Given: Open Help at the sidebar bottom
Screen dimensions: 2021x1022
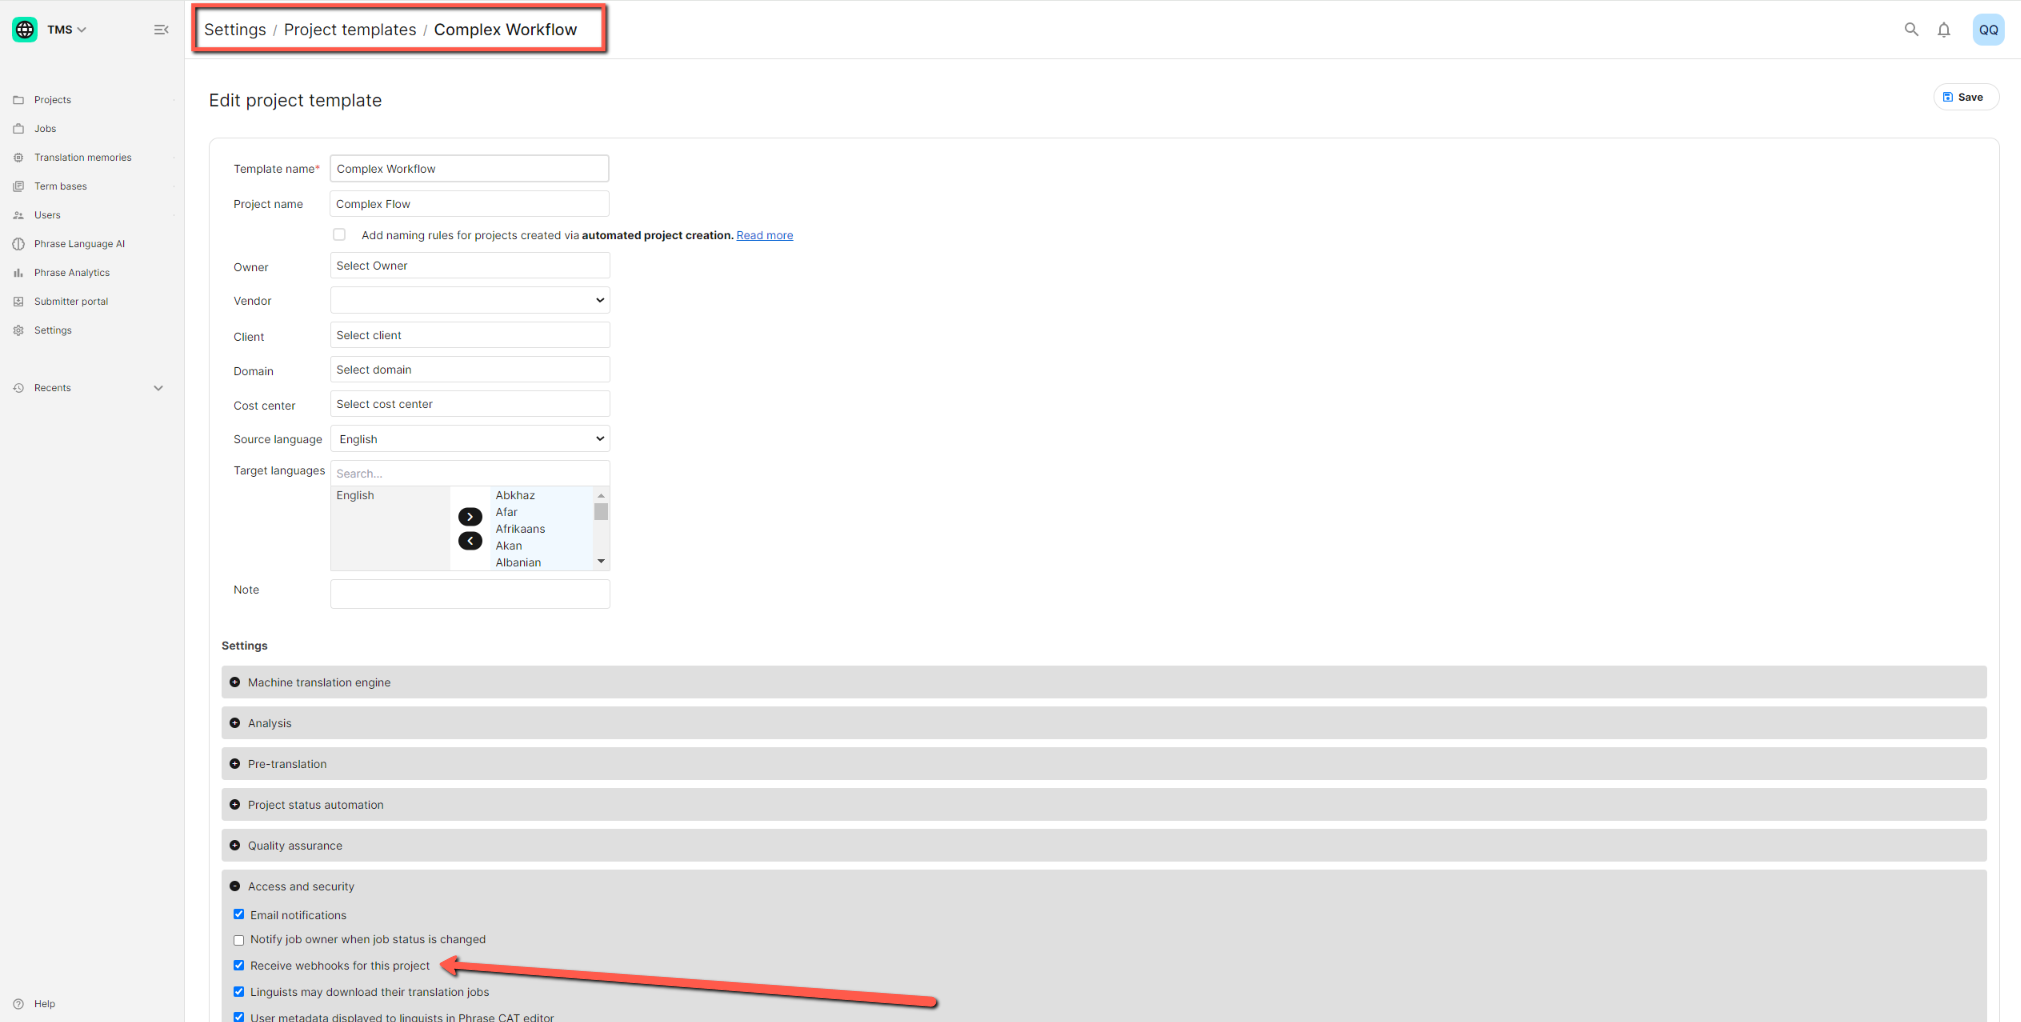Looking at the screenshot, I should point(44,1004).
